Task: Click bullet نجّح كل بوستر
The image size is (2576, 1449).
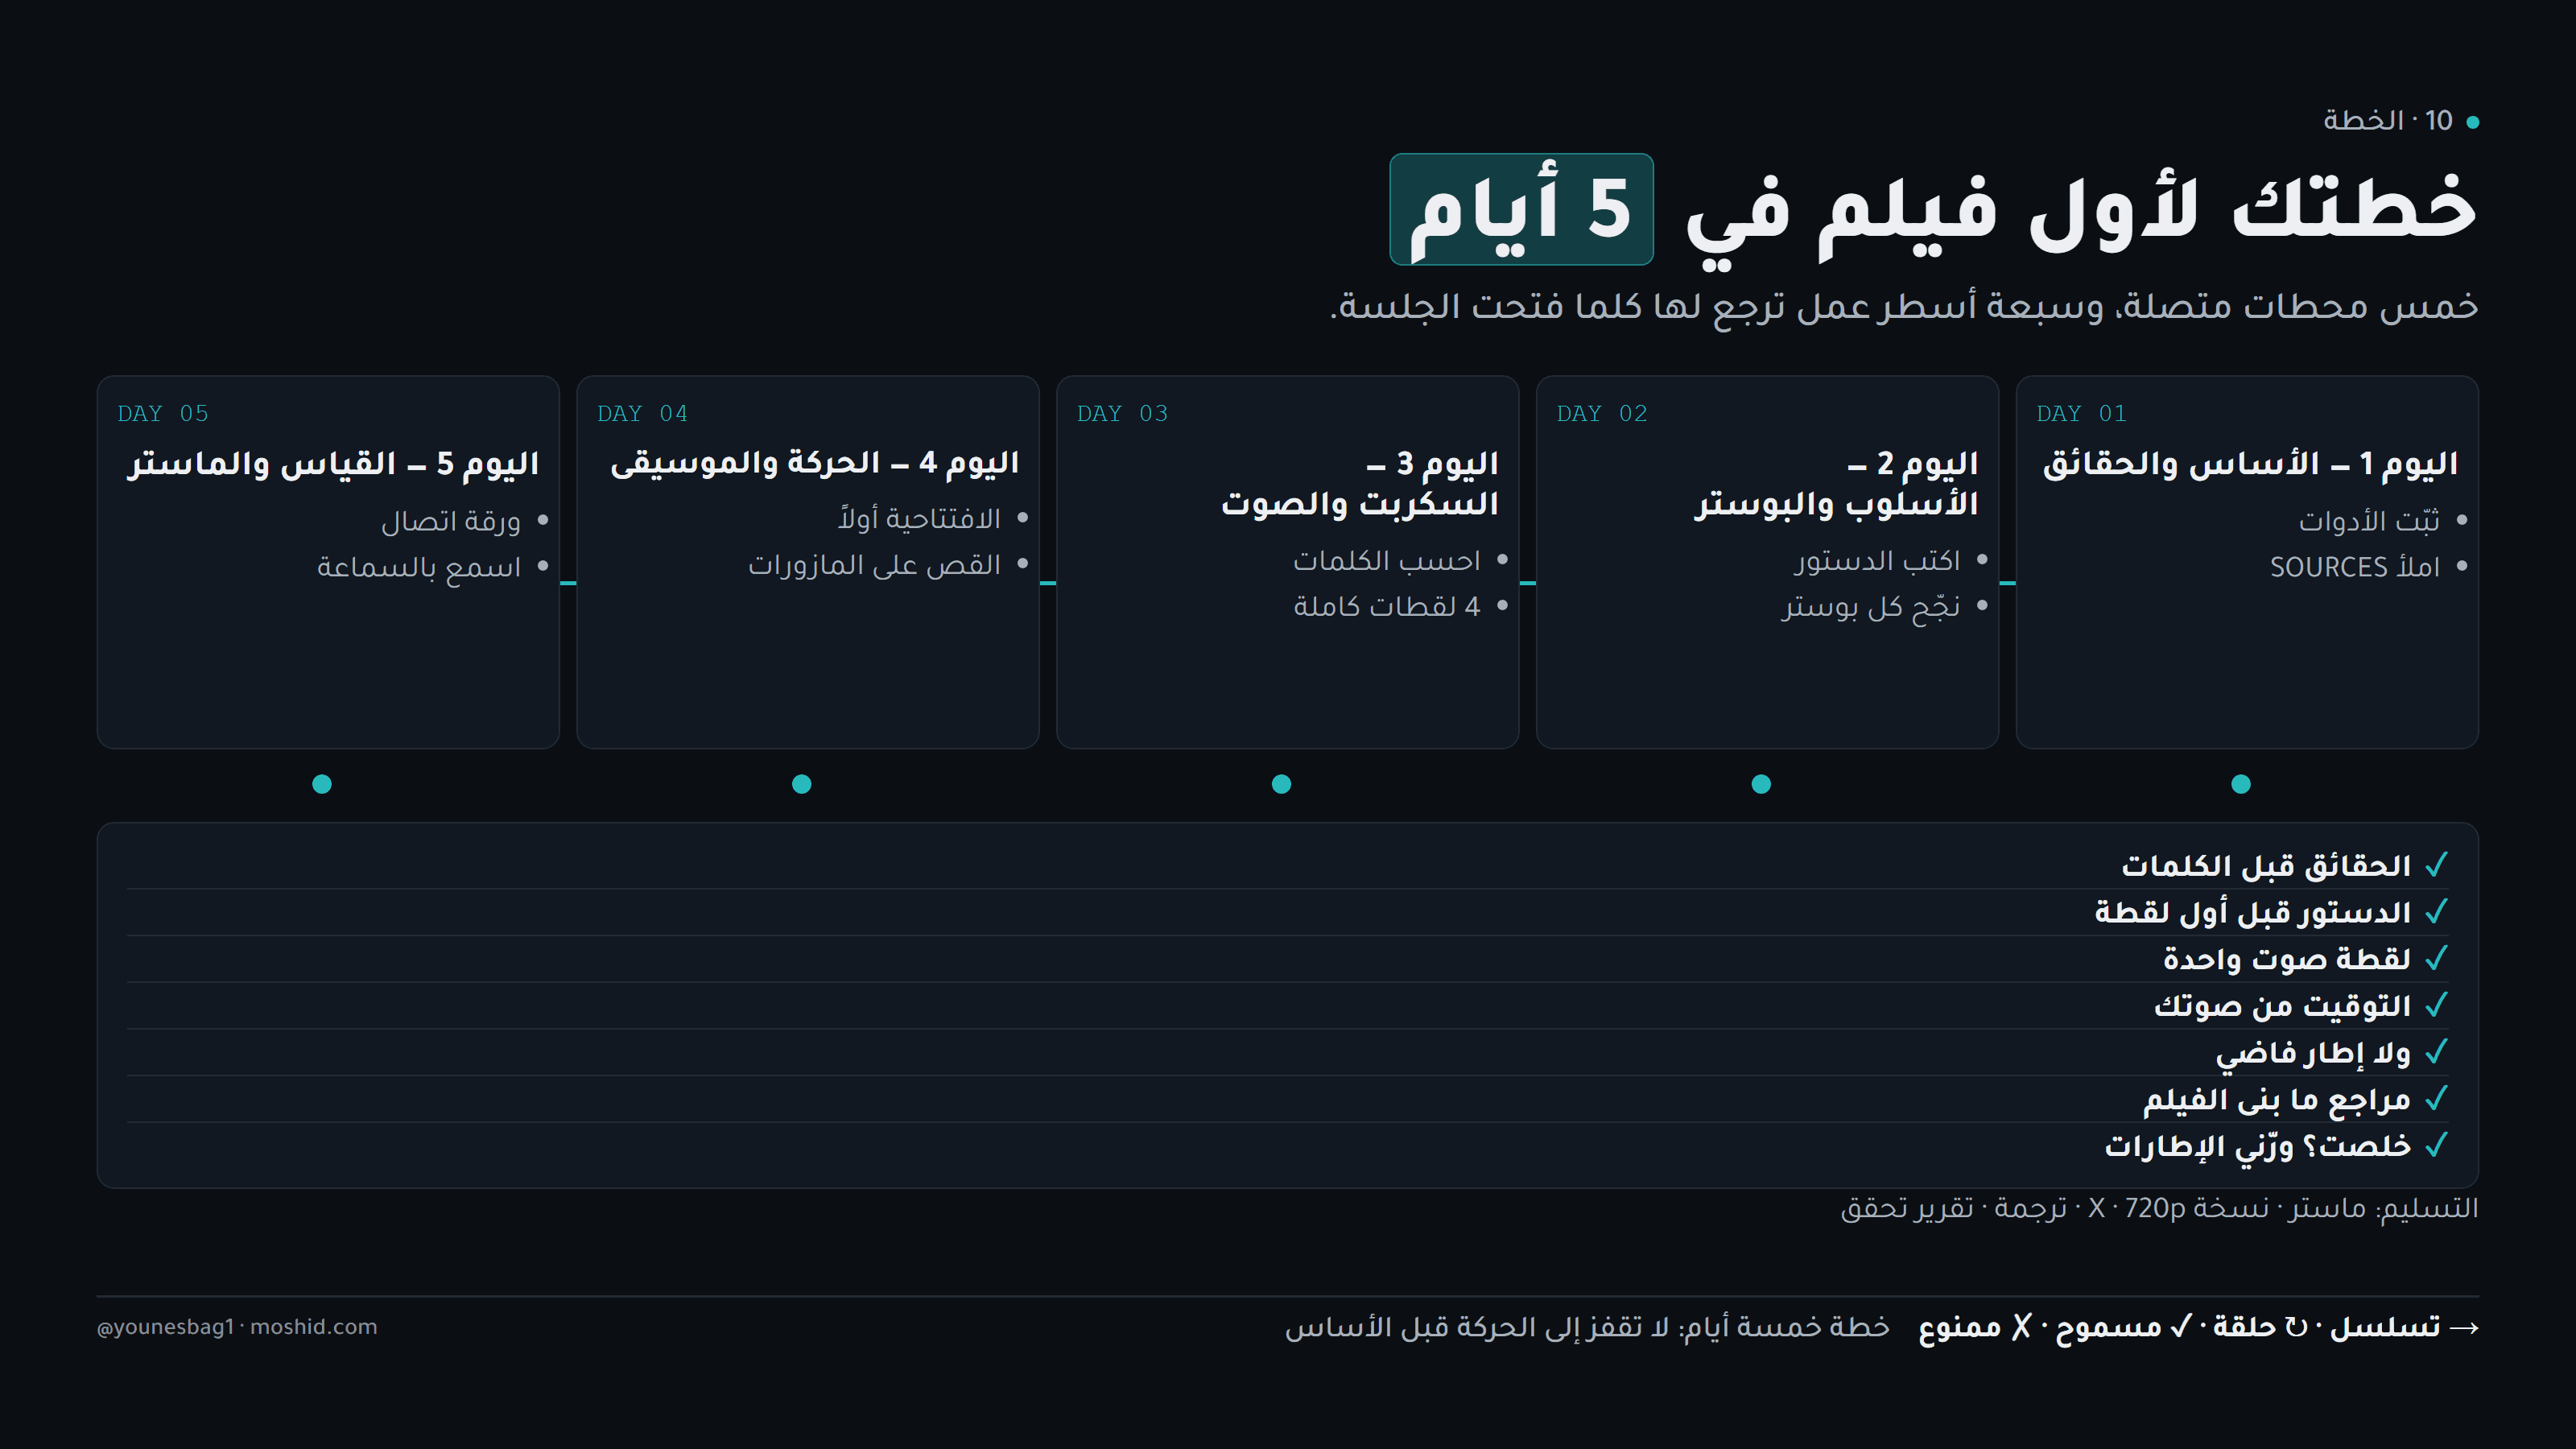Action: [x=1870, y=607]
